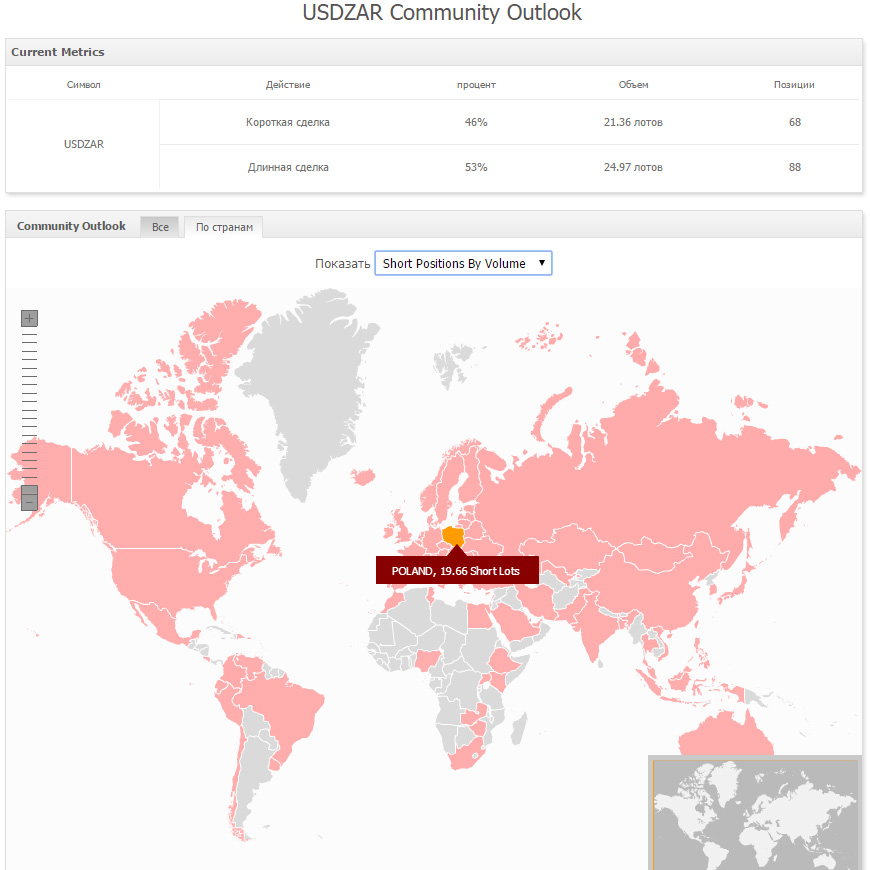870x870 pixels.
Task: Click the процент column header
Action: point(476,85)
